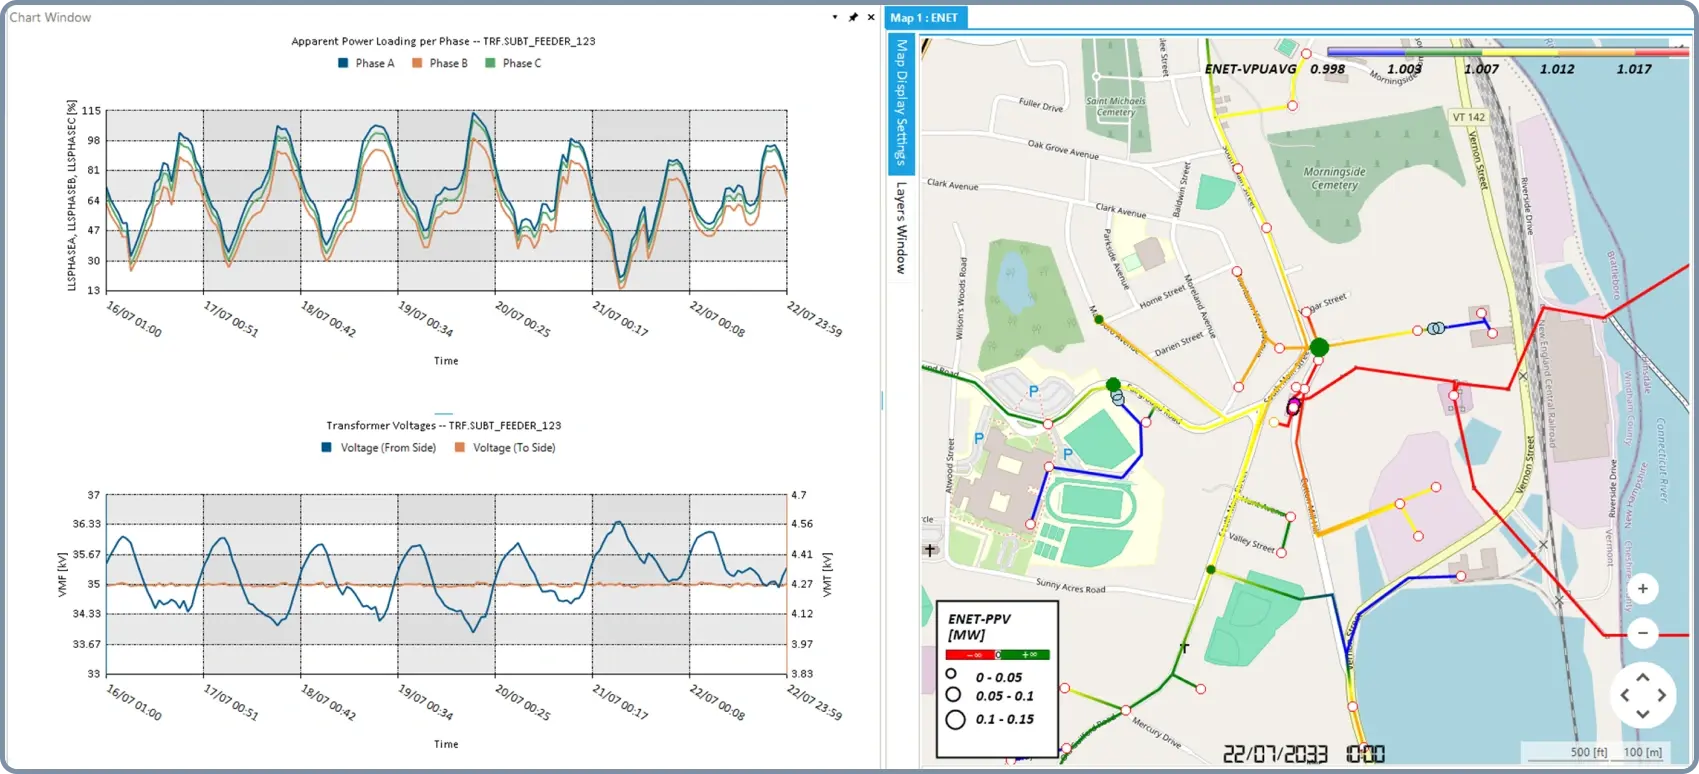This screenshot has width=1699, height=774.
Task: Close the Chart Window panel
Action: click(870, 17)
